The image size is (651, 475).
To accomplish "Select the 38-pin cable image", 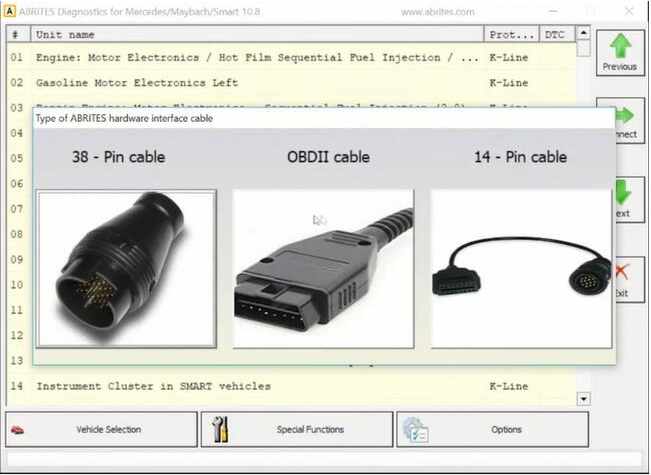I will [x=126, y=269].
